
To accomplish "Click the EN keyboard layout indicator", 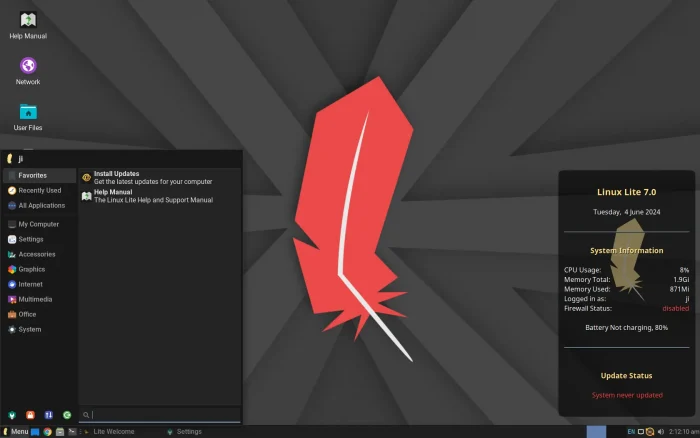I will tap(631, 431).
